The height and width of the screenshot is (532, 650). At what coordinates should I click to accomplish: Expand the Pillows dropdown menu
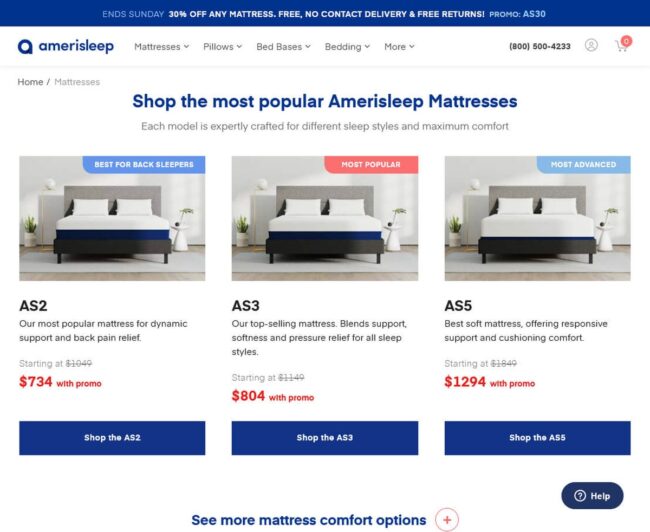coord(222,46)
